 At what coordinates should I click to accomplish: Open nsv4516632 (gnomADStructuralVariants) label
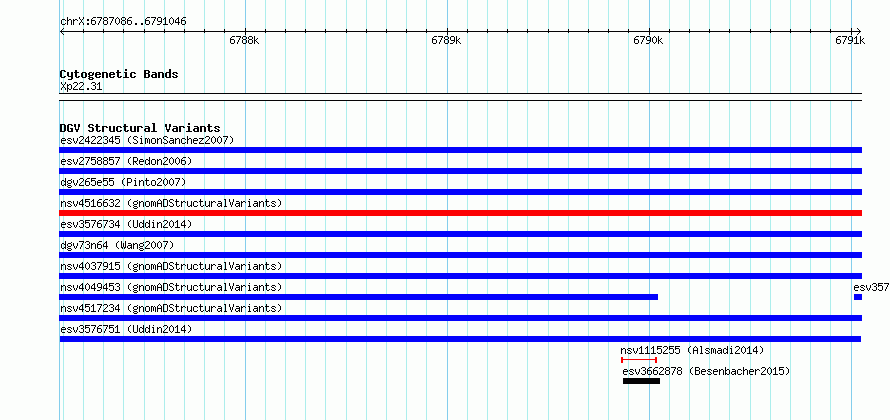[171, 203]
